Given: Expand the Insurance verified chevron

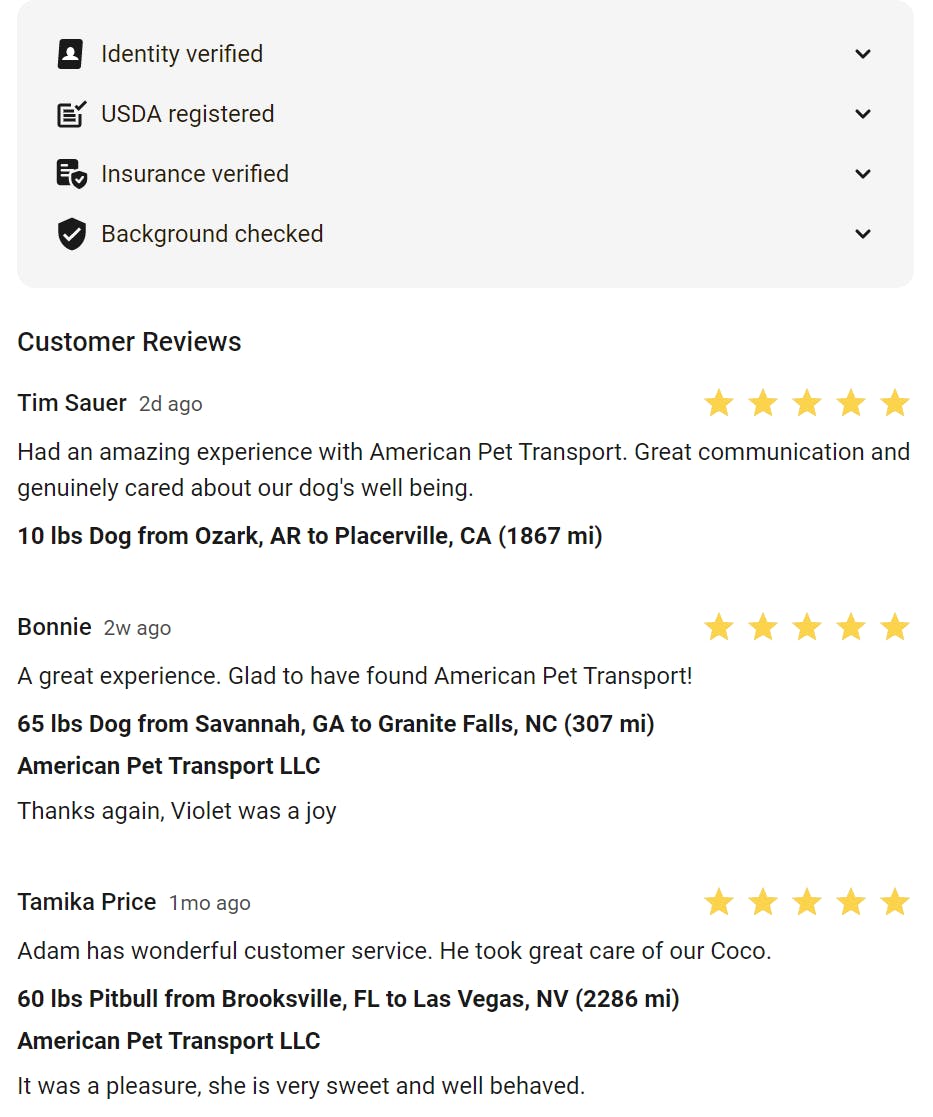Looking at the screenshot, I should (863, 174).
